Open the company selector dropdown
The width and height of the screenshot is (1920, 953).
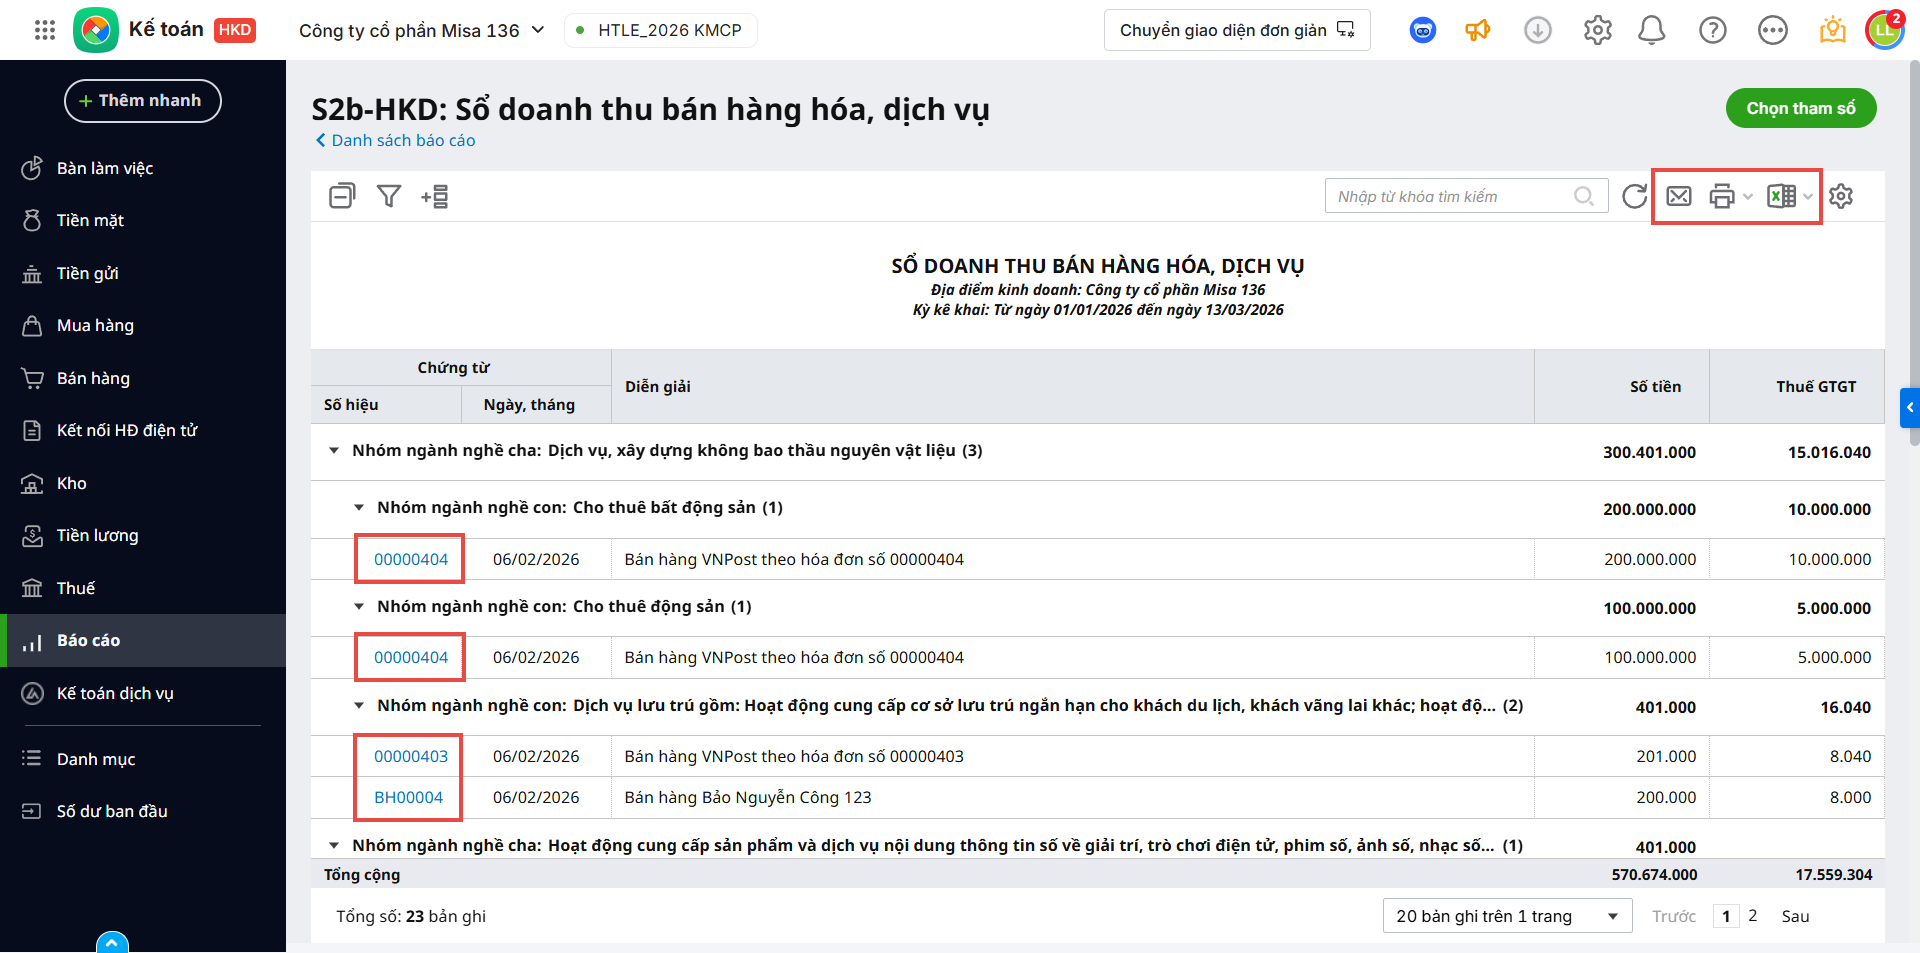421,31
